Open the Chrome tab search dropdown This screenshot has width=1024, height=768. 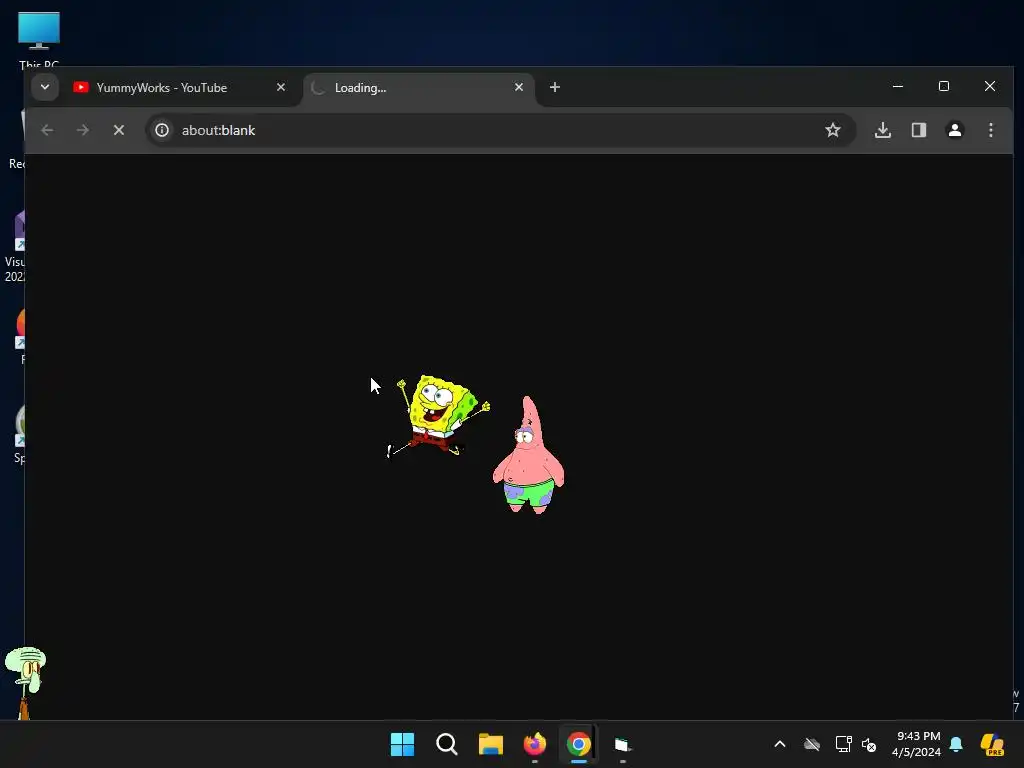45,87
